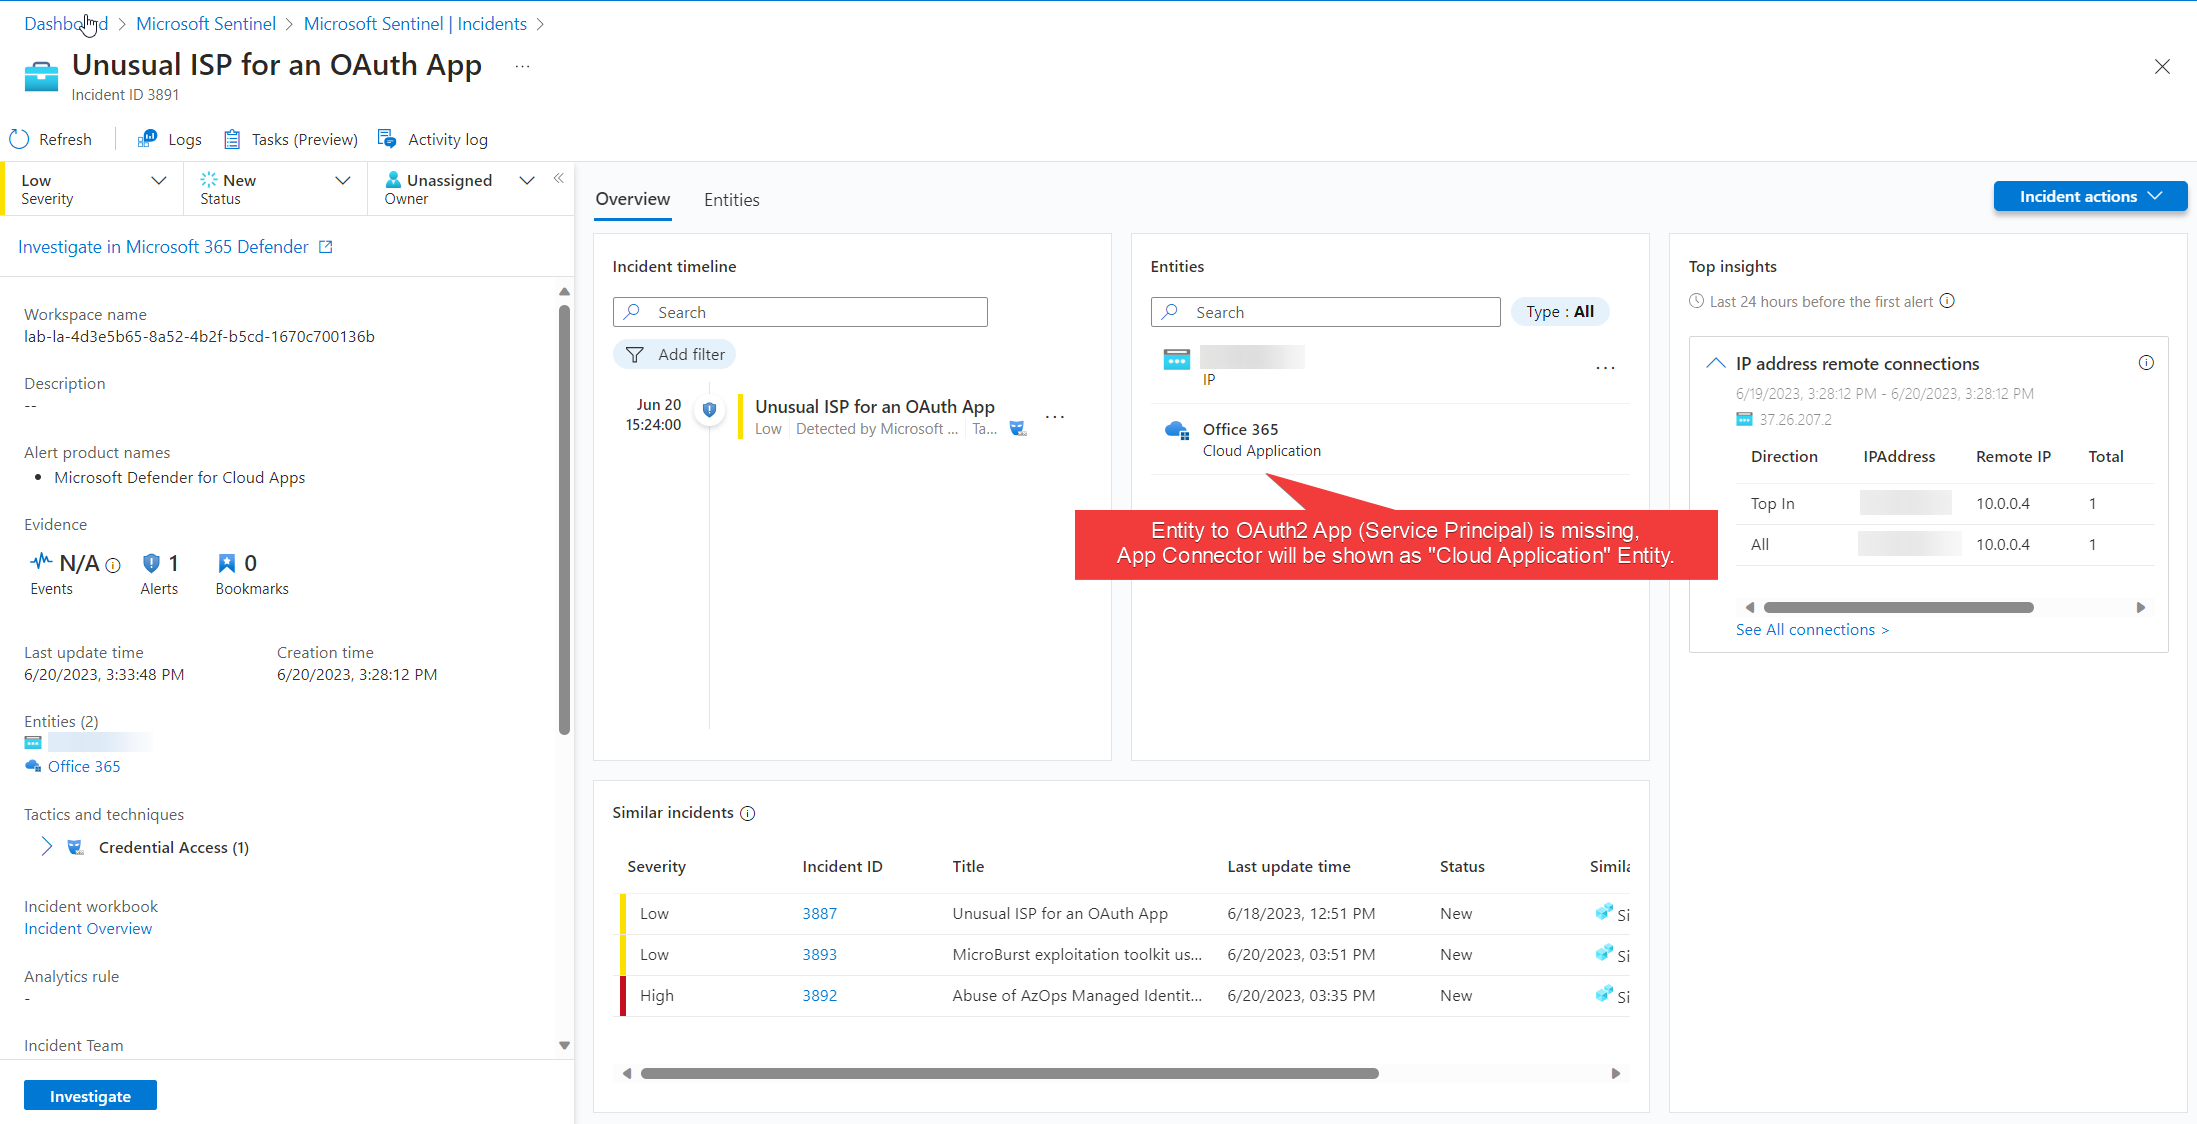Click the Bookmarks icon in Evidence
The image size is (2197, 1124).
click(227, 563)
